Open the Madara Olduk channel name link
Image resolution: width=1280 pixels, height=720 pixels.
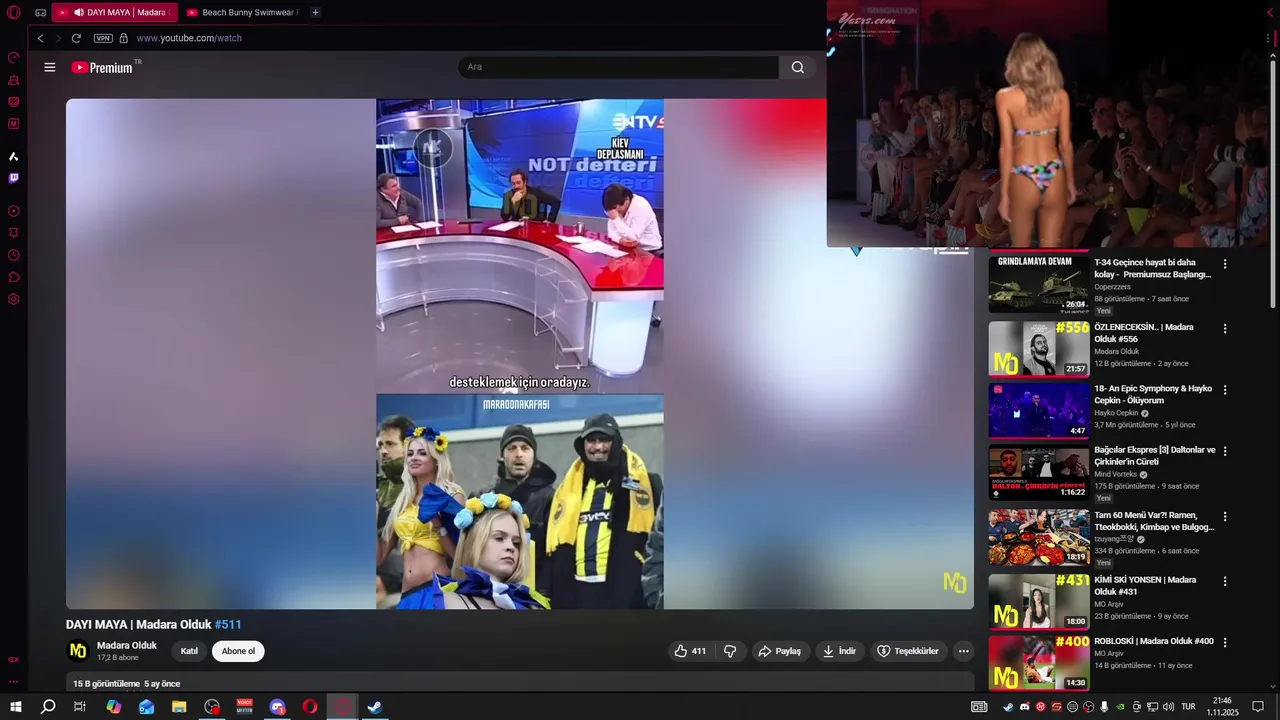(127, 645)
